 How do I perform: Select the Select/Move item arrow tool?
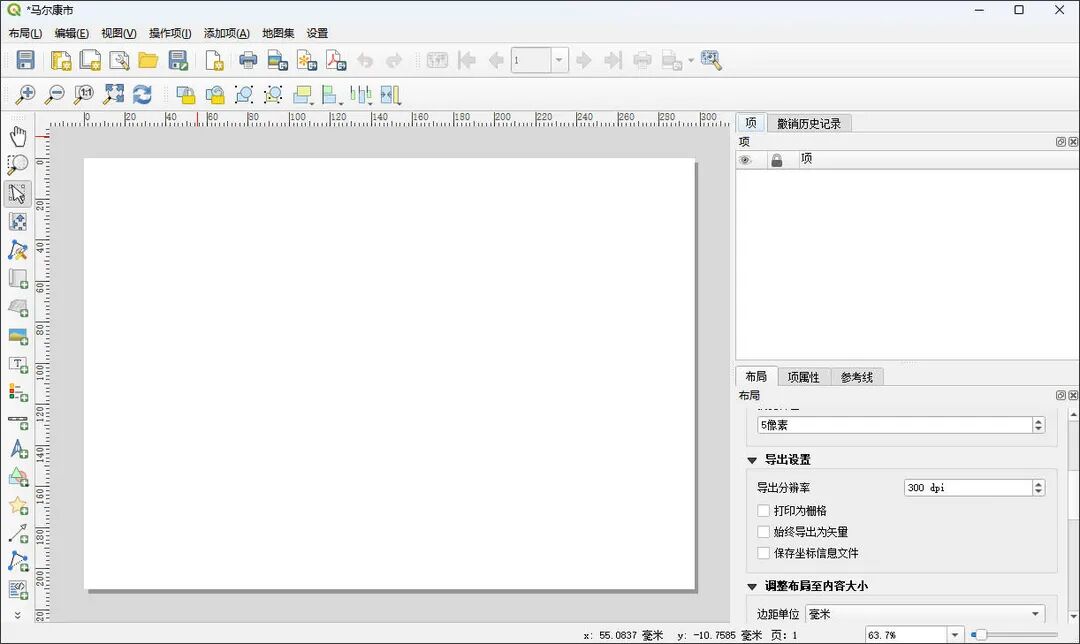pos(18,194)
